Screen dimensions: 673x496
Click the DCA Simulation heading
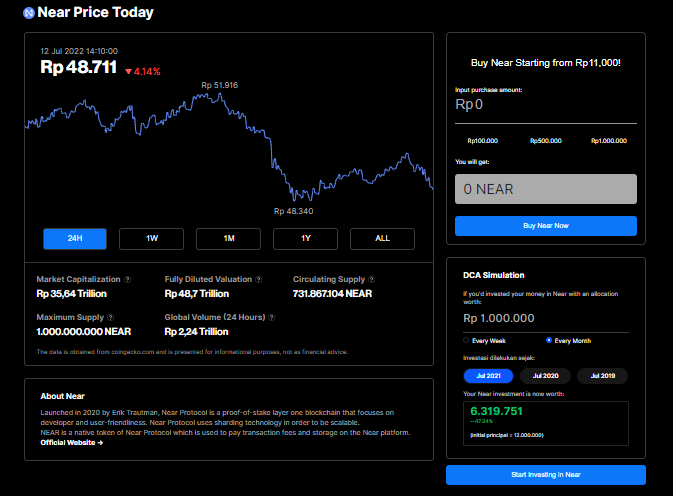[x=494, y=275]
